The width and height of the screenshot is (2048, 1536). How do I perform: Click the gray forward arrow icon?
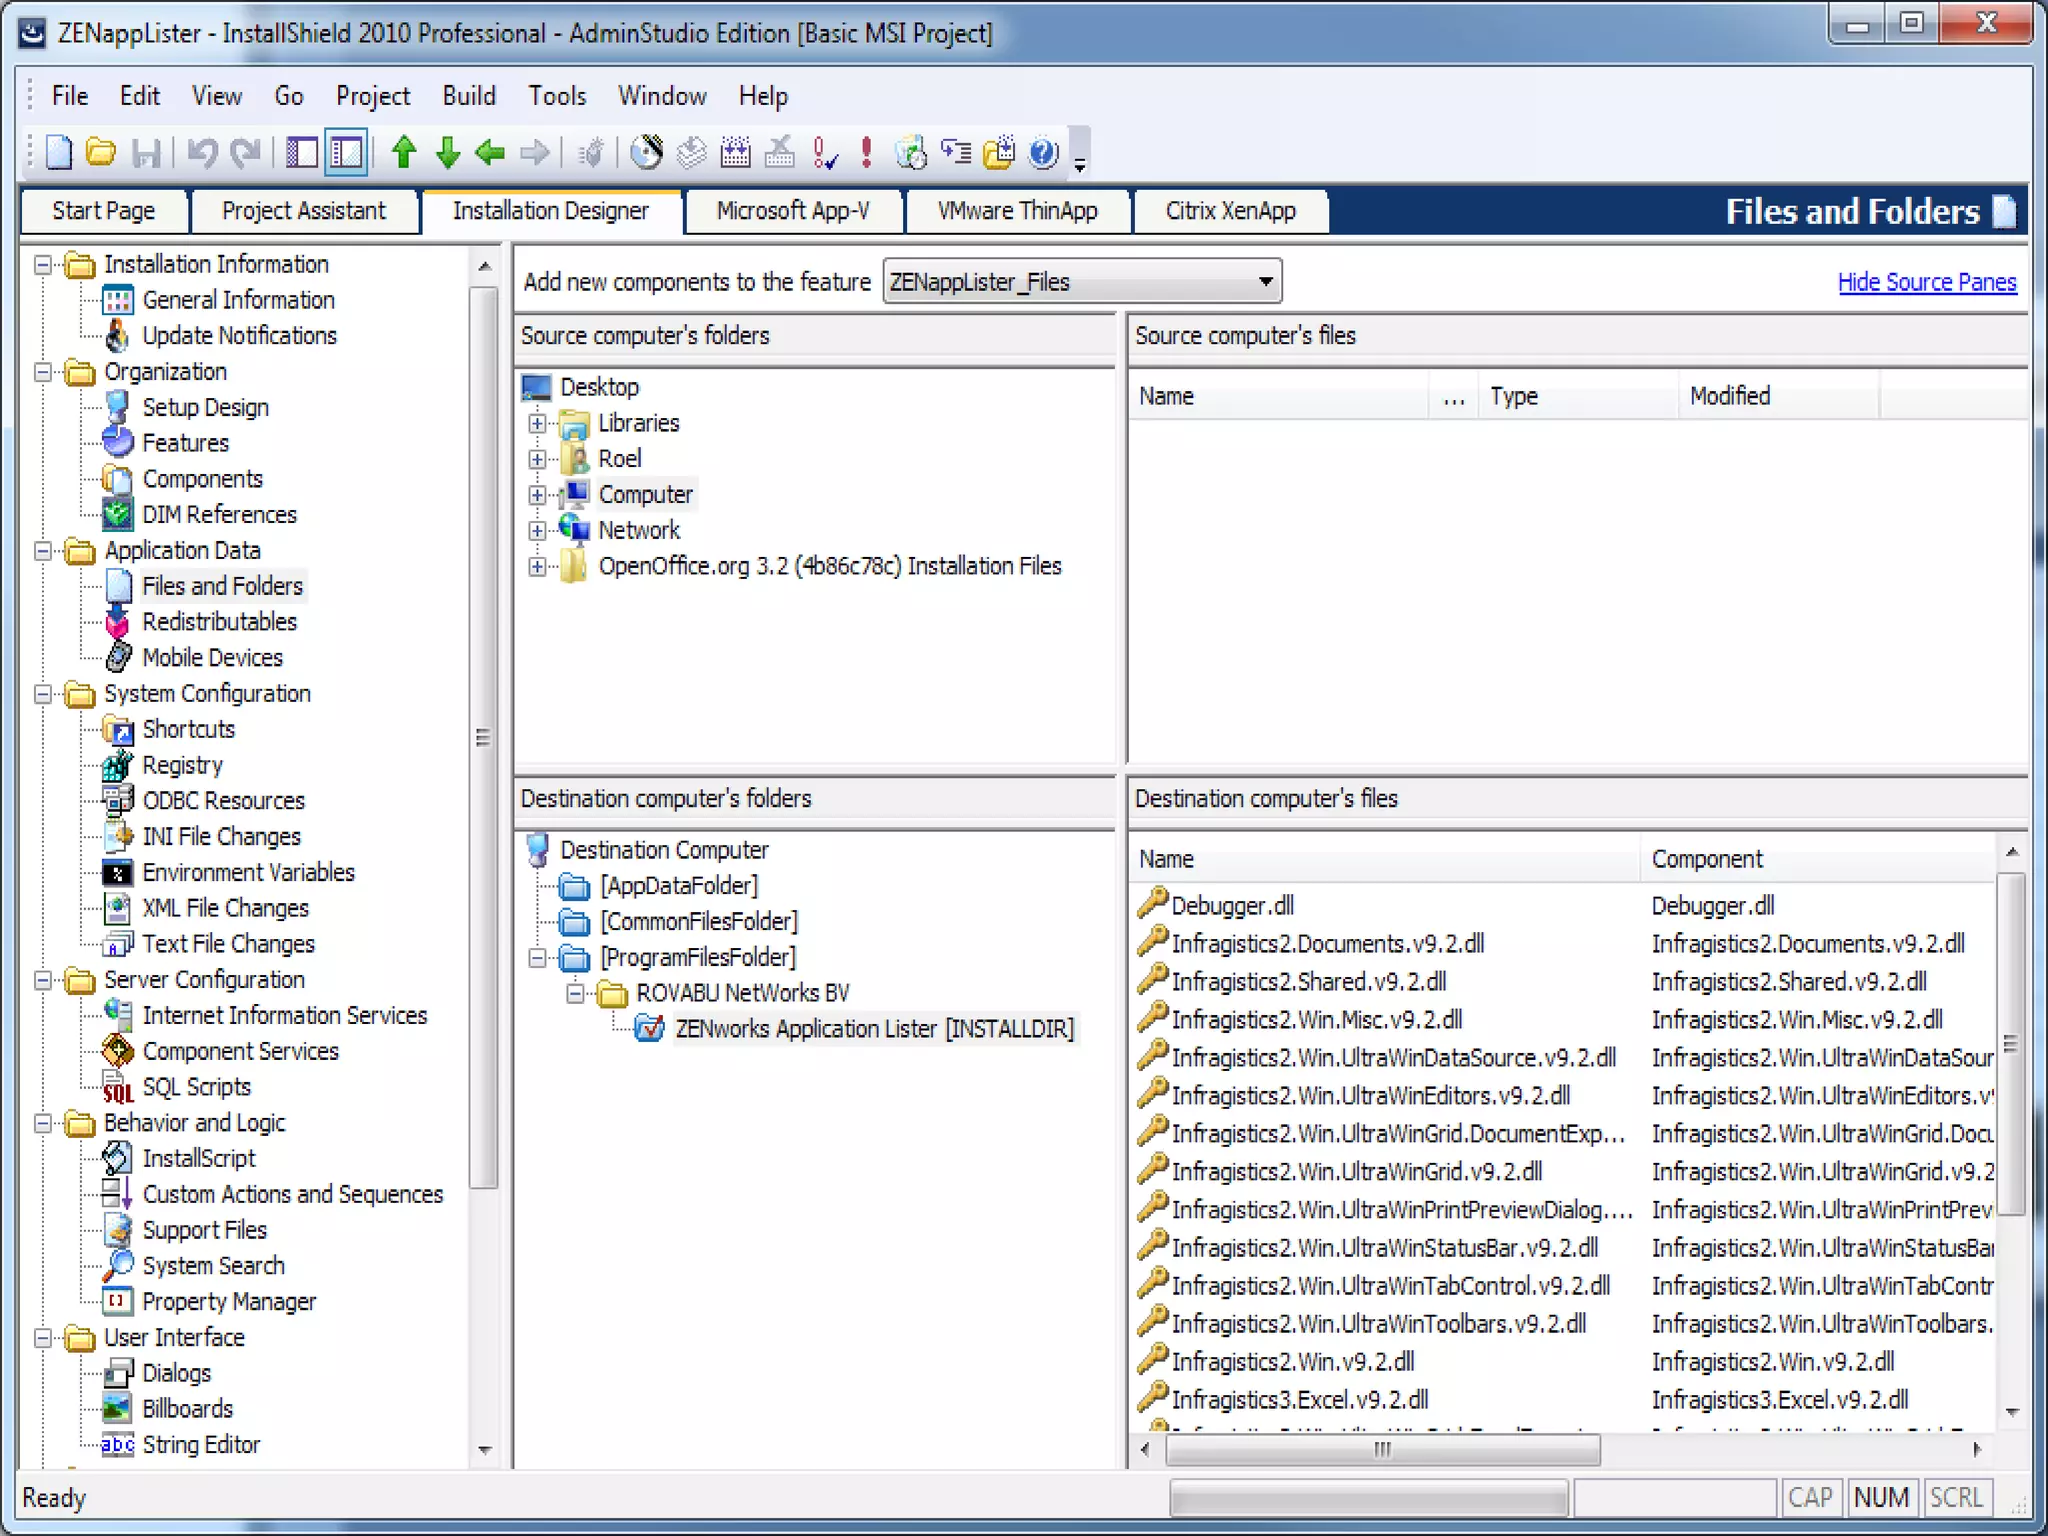pos(535,152)
